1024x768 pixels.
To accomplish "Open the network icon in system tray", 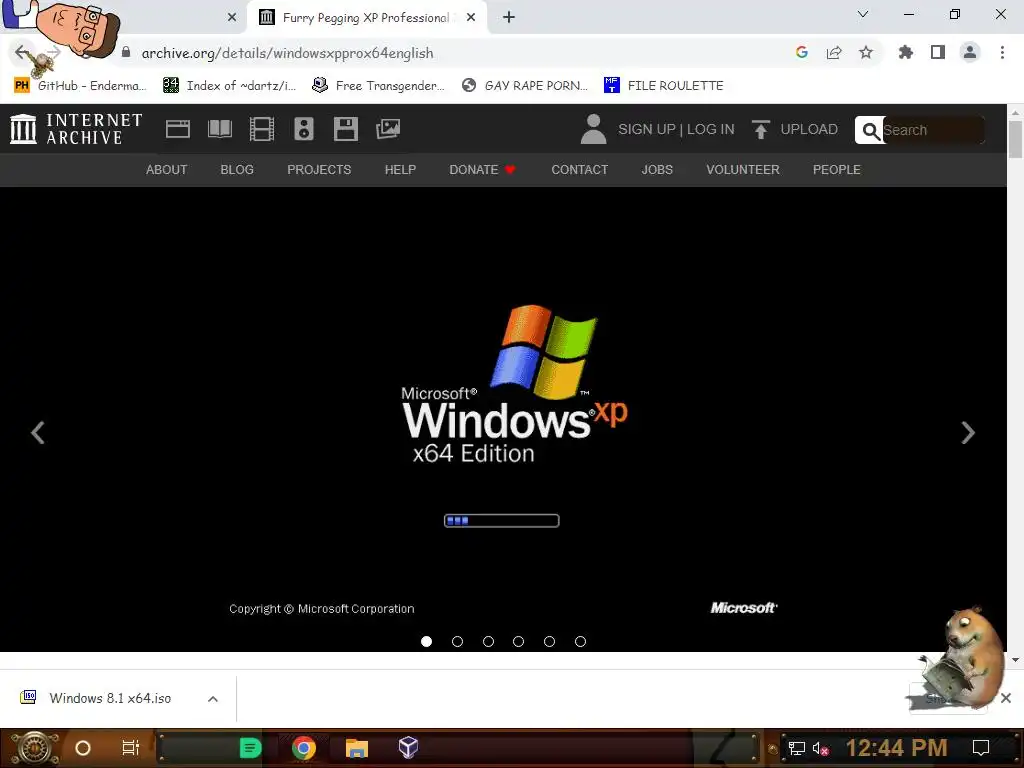I will coord(796,748).
